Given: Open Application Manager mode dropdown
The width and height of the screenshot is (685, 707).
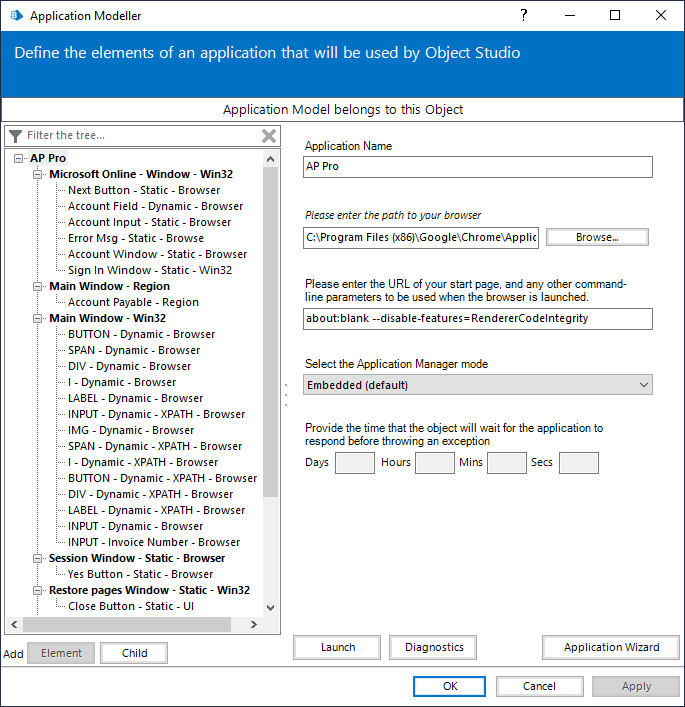Looking at the screenshot, I should pyautogui.click(x=478, y=385).
